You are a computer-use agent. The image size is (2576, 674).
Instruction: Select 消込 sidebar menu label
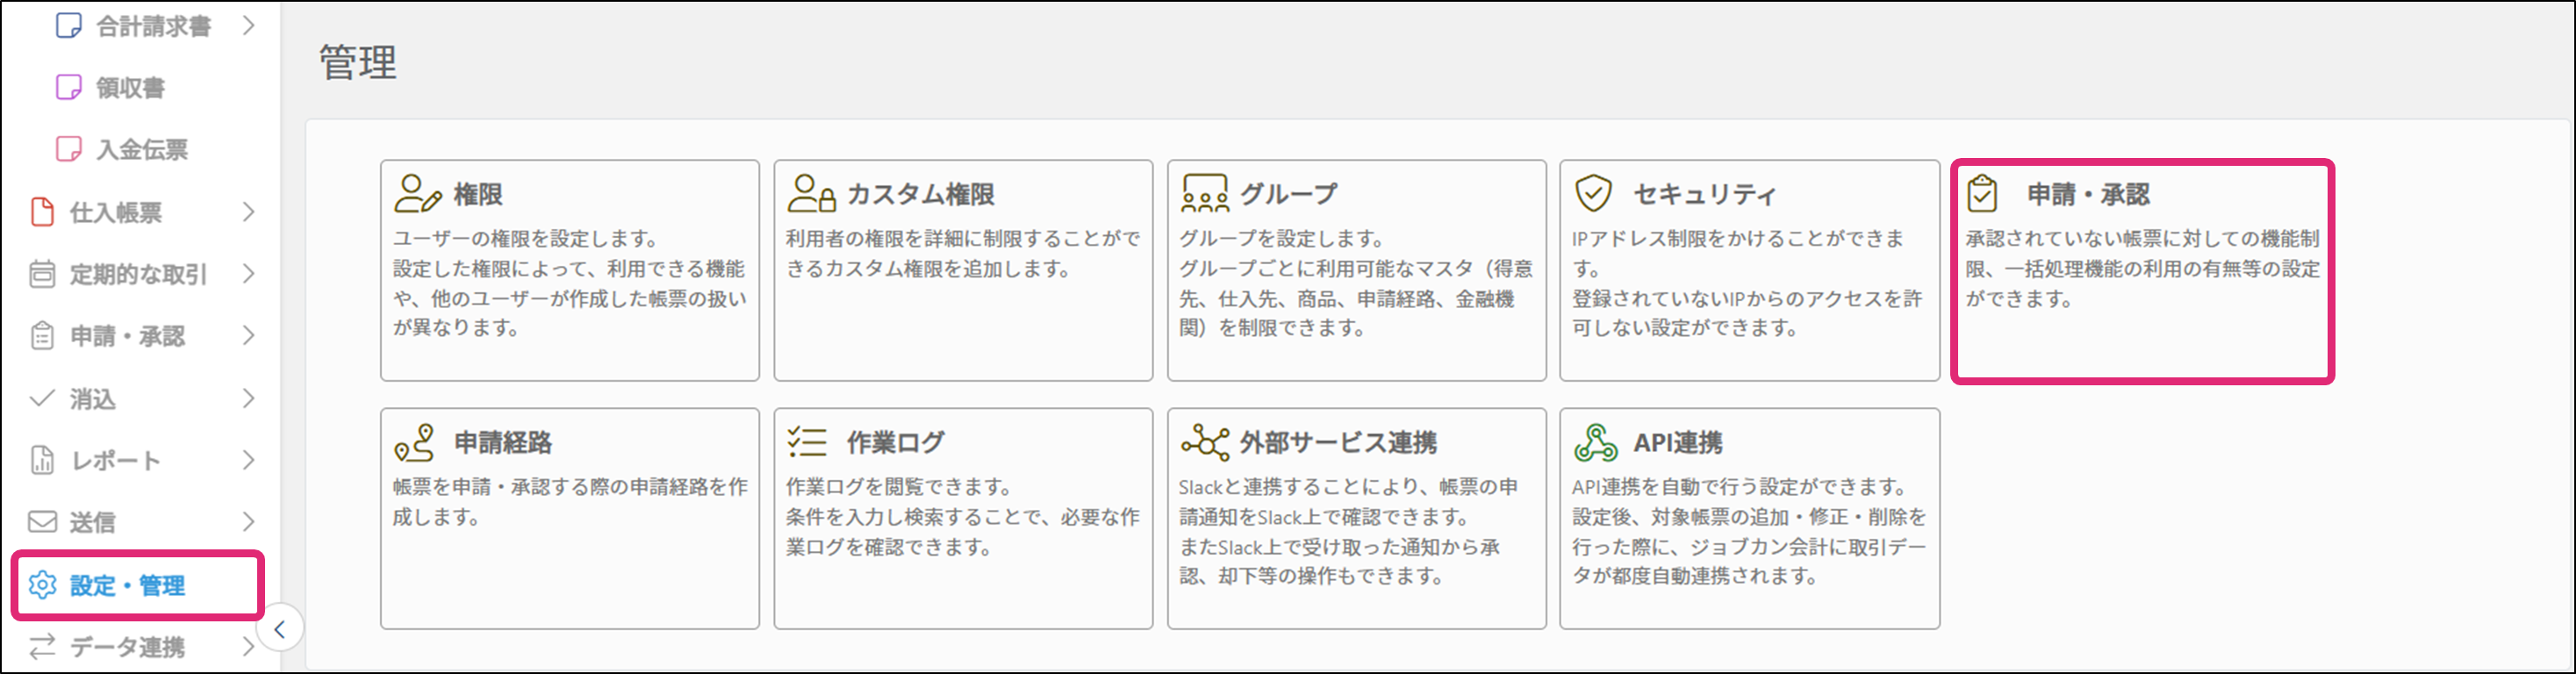(93, 399)
